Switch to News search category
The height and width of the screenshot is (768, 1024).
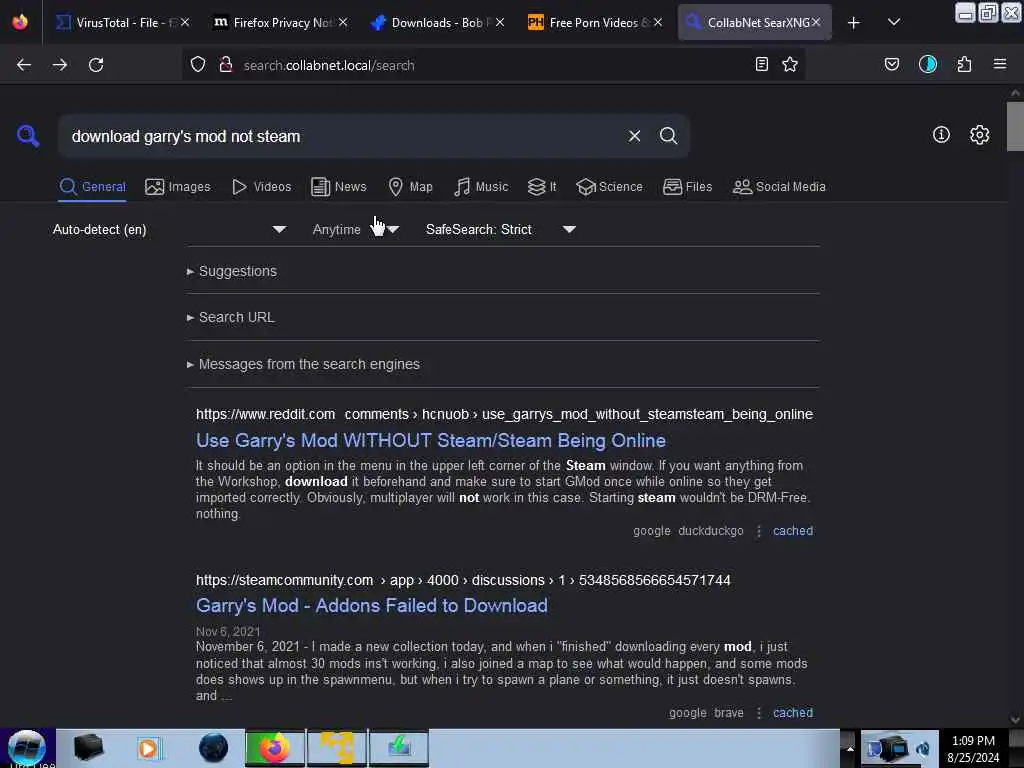[339, 187]
